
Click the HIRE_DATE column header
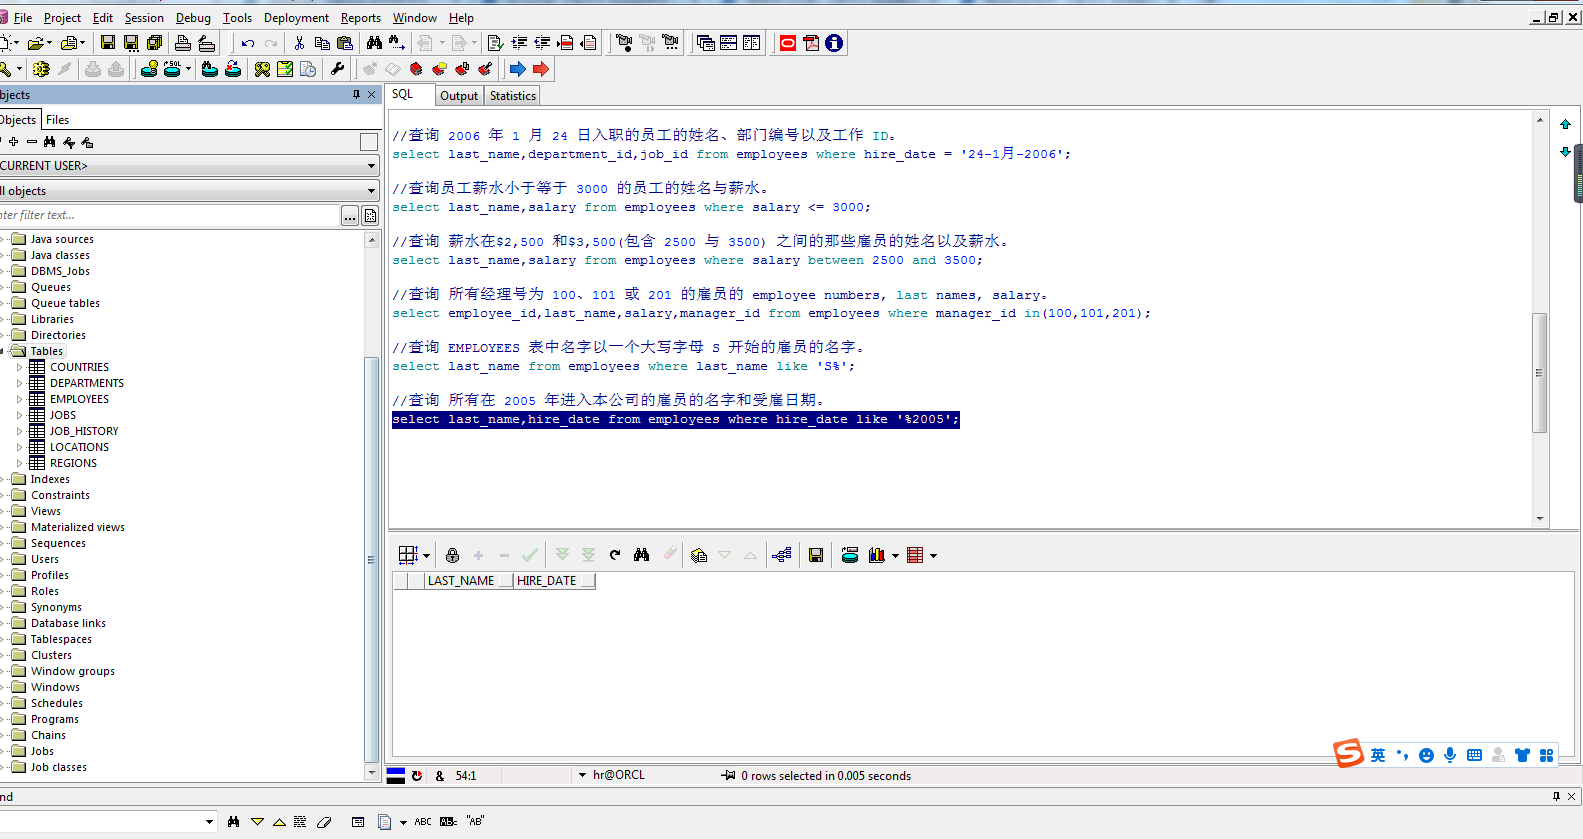pos(554,581)
